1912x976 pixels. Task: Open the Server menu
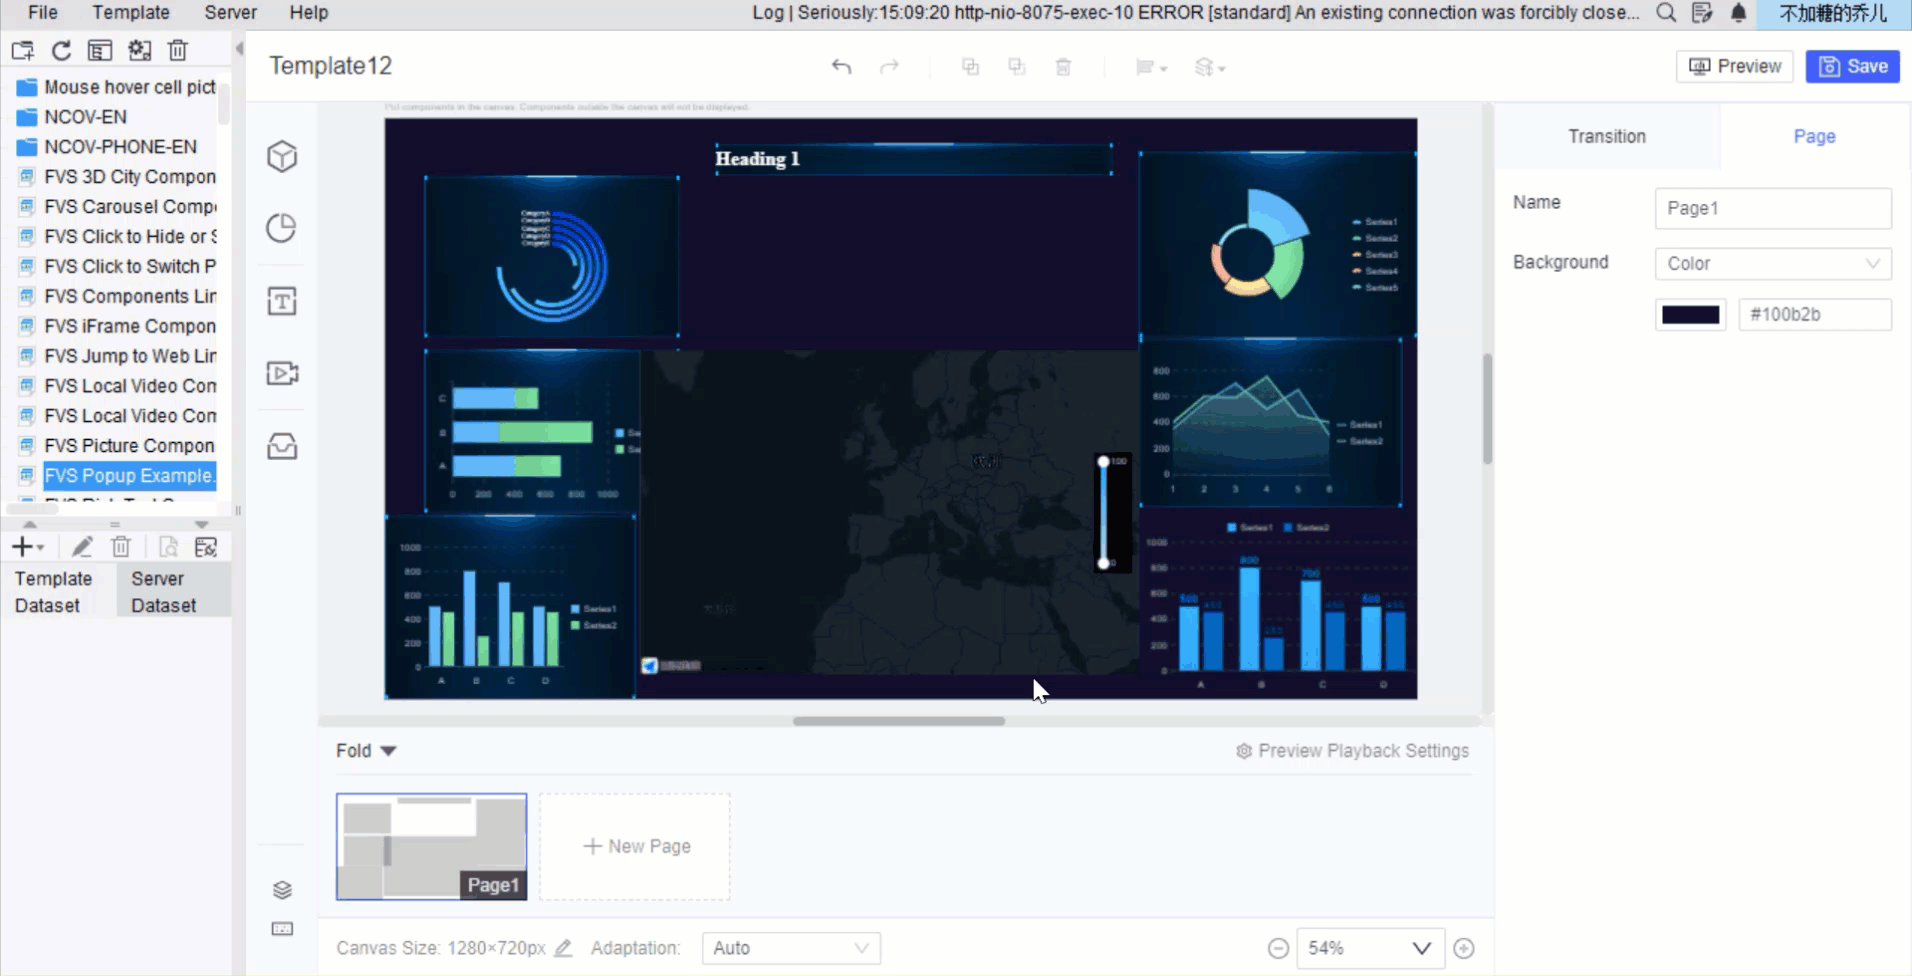click(230, 13)
